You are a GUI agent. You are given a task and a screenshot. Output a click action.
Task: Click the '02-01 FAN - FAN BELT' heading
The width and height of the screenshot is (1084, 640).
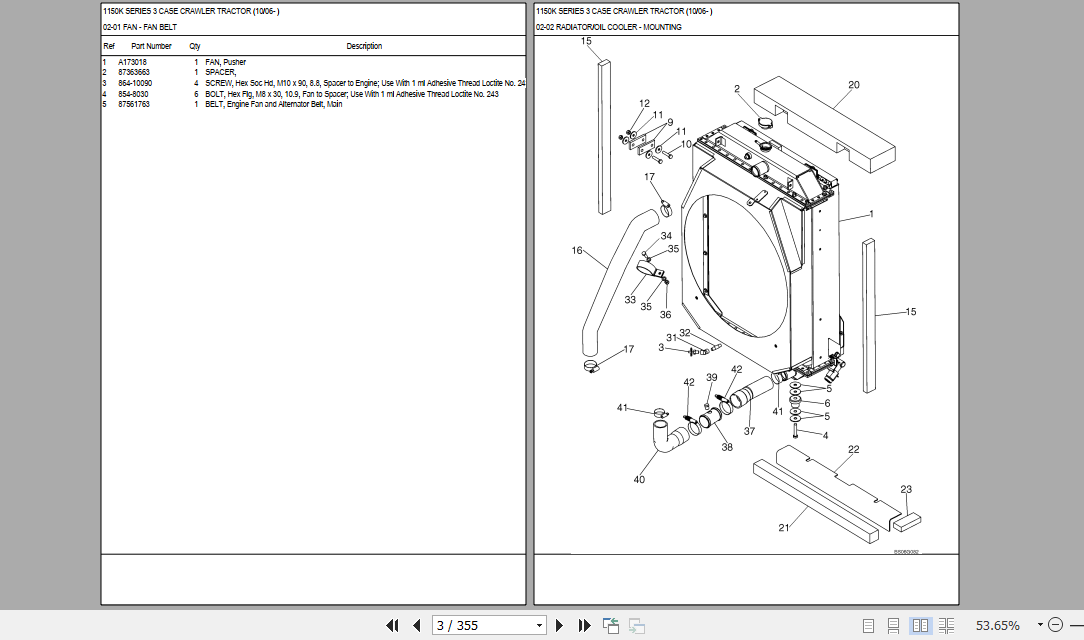pyautogui.click(x=140, y=27)
